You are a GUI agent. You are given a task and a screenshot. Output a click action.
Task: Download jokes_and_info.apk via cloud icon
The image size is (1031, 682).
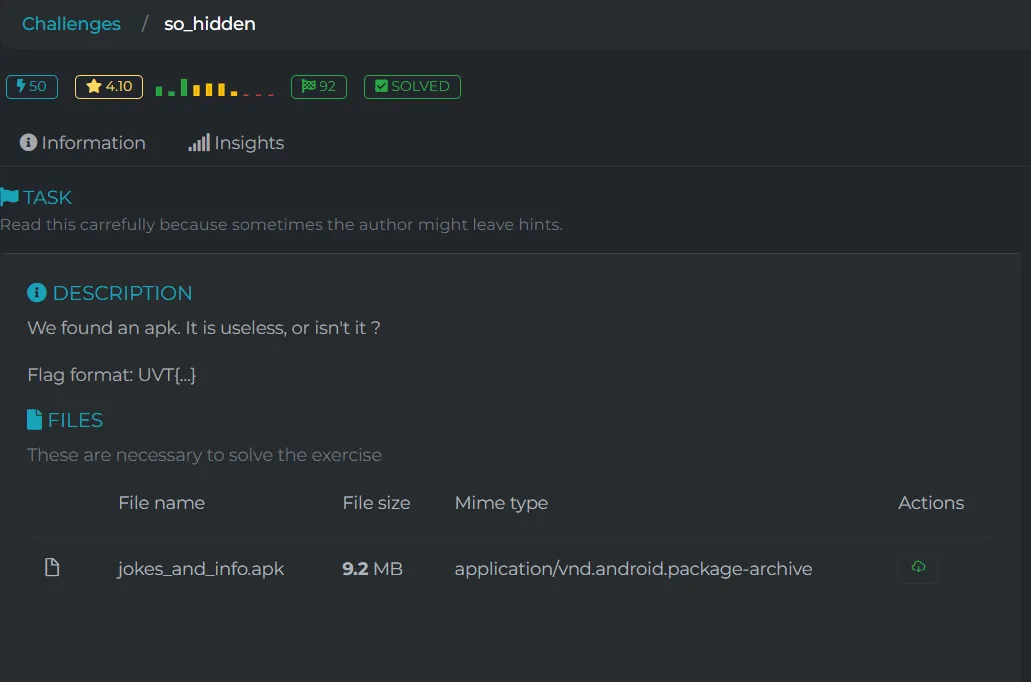coord(918,567)
